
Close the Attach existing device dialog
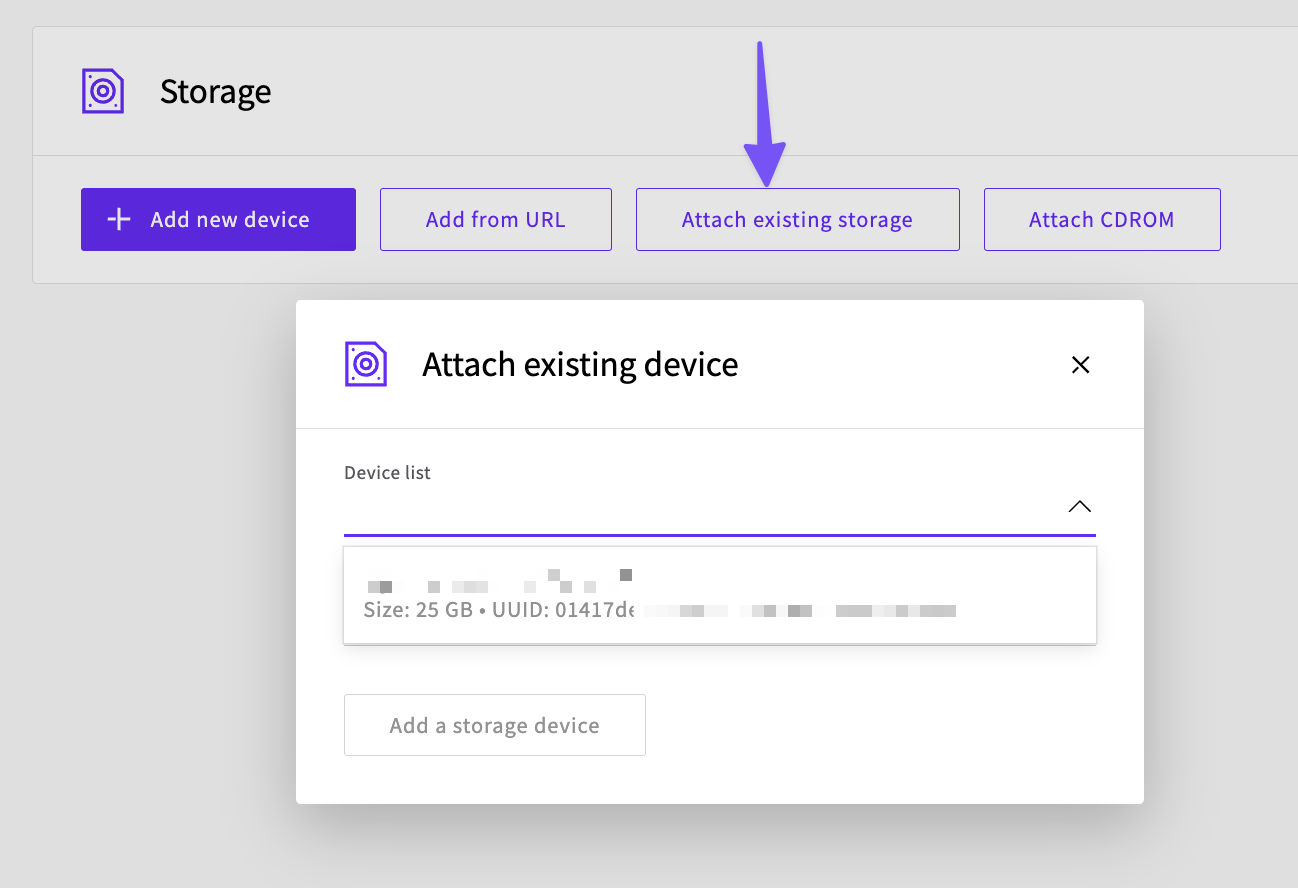(1080, 365)
